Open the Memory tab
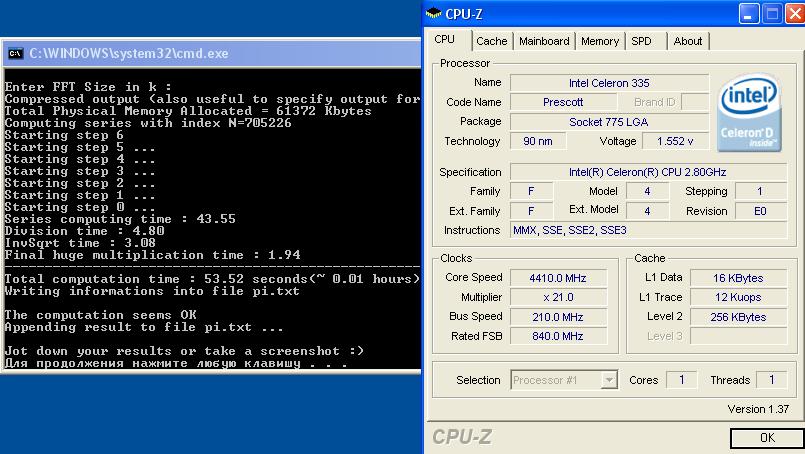Screen dimensions: 805x454 click(x=600, y=41)
